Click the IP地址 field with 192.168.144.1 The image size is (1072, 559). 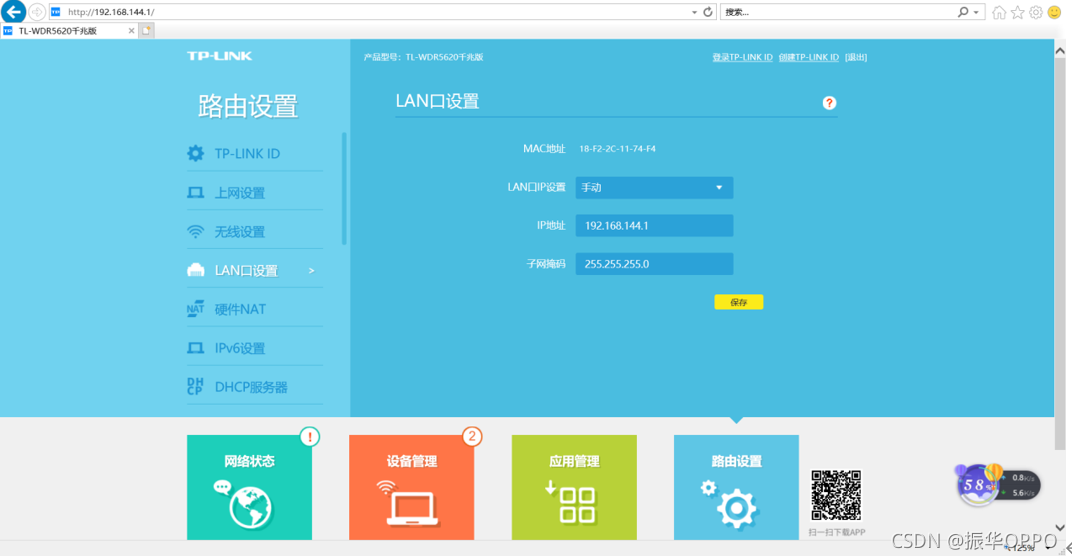654,226
